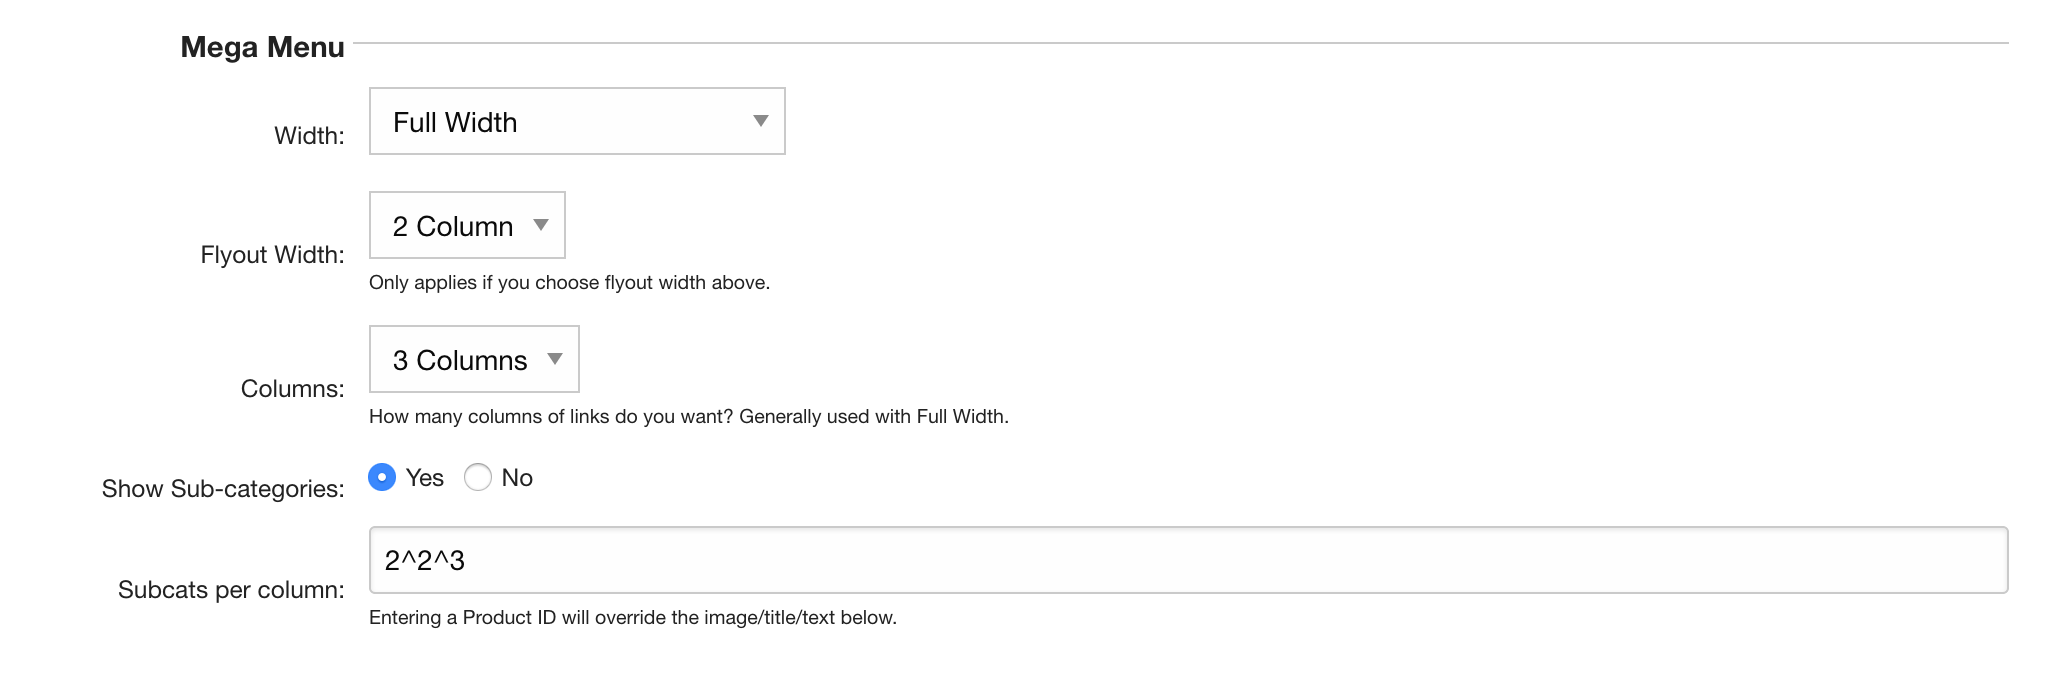Click the Product ID override help text
Image resolution: width=2050 pixels, height=676 pixels.
pyautogui.click(x=633, y=618)
